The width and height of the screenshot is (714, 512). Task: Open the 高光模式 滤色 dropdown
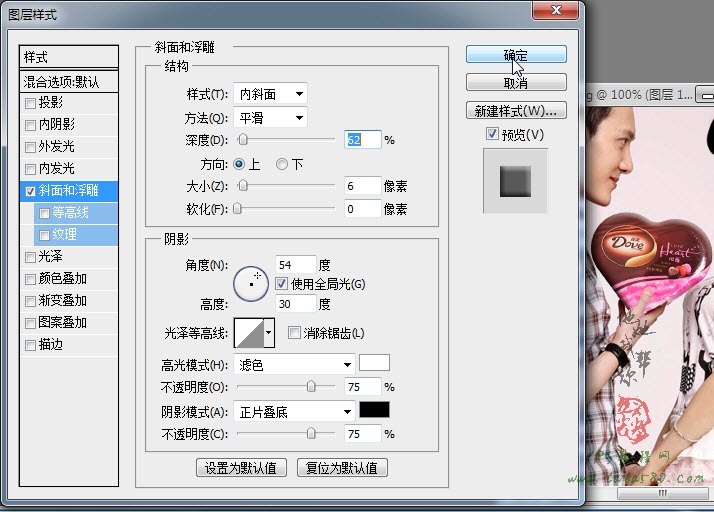[x=294, y=365]
